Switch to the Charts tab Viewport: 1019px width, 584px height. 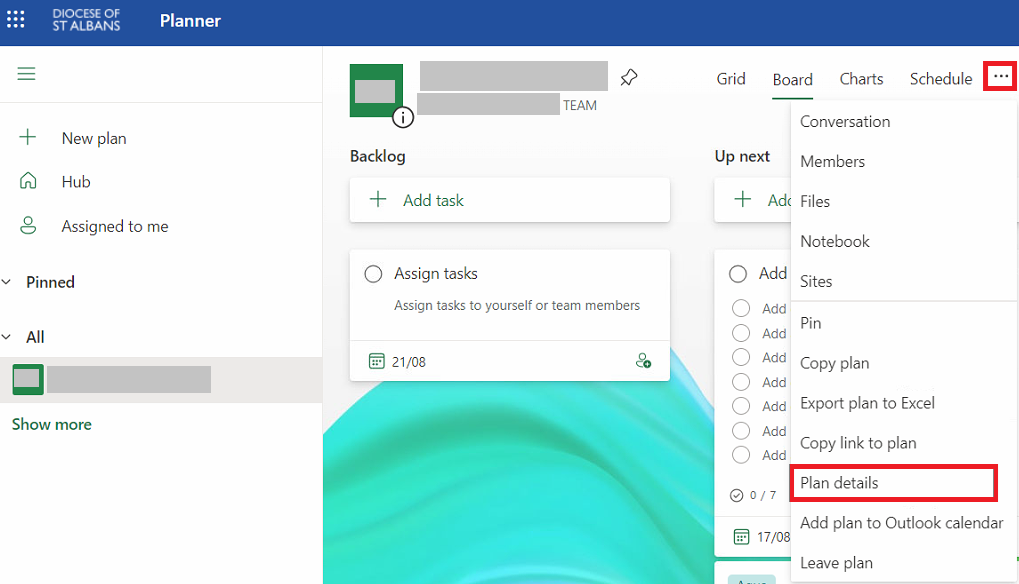coord(861,79)
